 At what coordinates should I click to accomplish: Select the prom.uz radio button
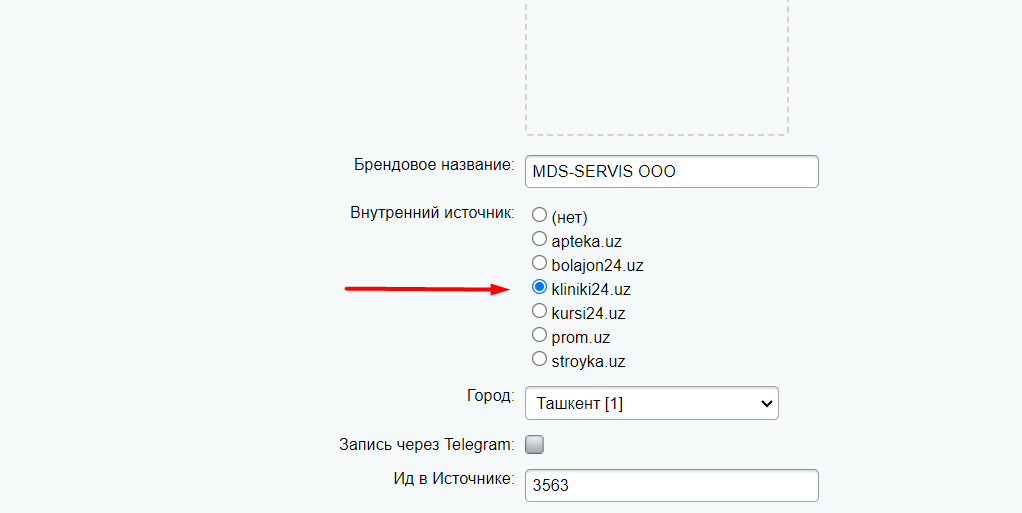pyautogui.click(x=540, y=335)
